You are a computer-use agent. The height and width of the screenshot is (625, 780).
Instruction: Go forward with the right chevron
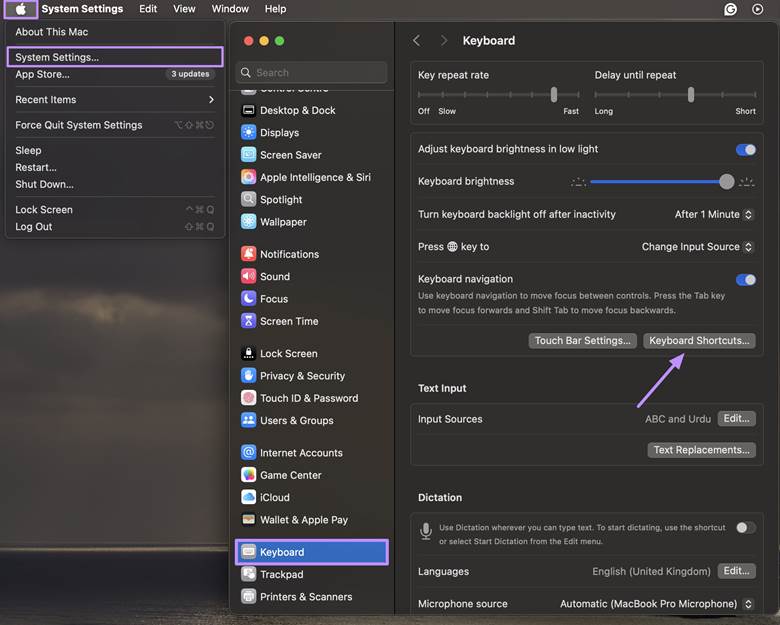point(444,41)
